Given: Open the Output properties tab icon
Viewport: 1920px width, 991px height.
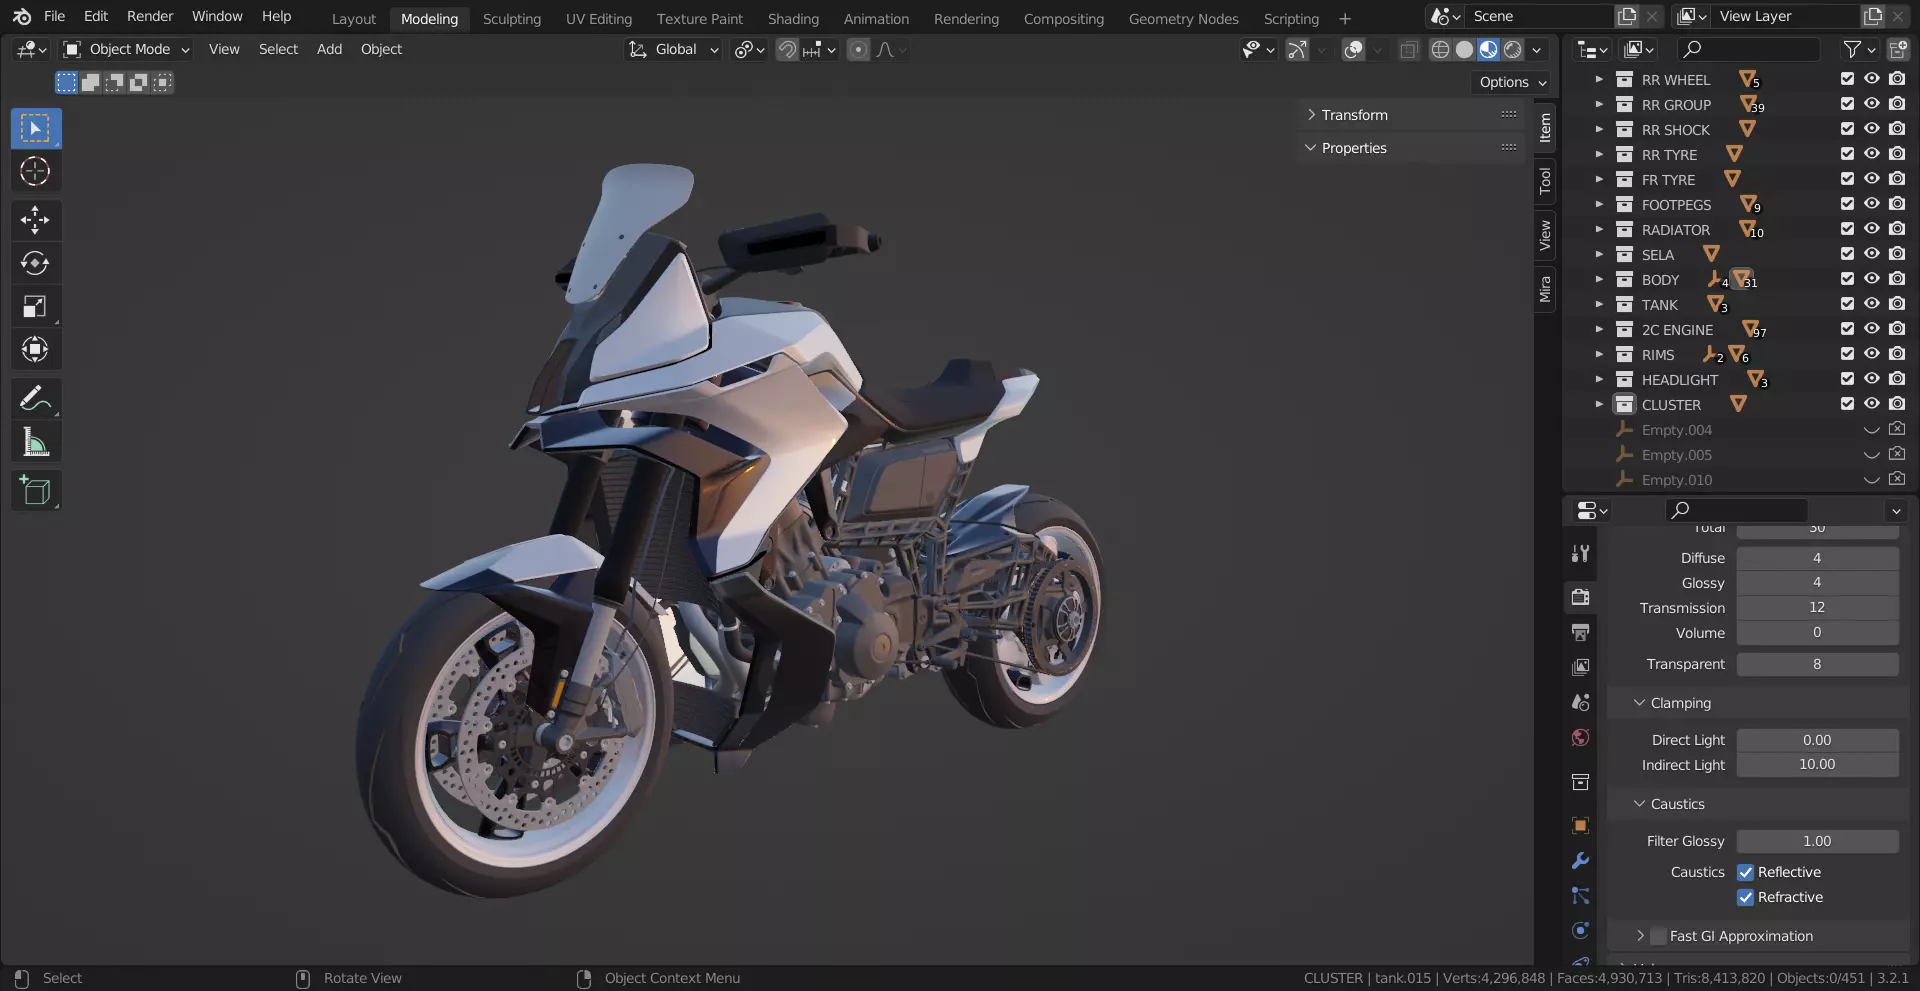Looking at the screenshot, I should (x=1580, y=632).
